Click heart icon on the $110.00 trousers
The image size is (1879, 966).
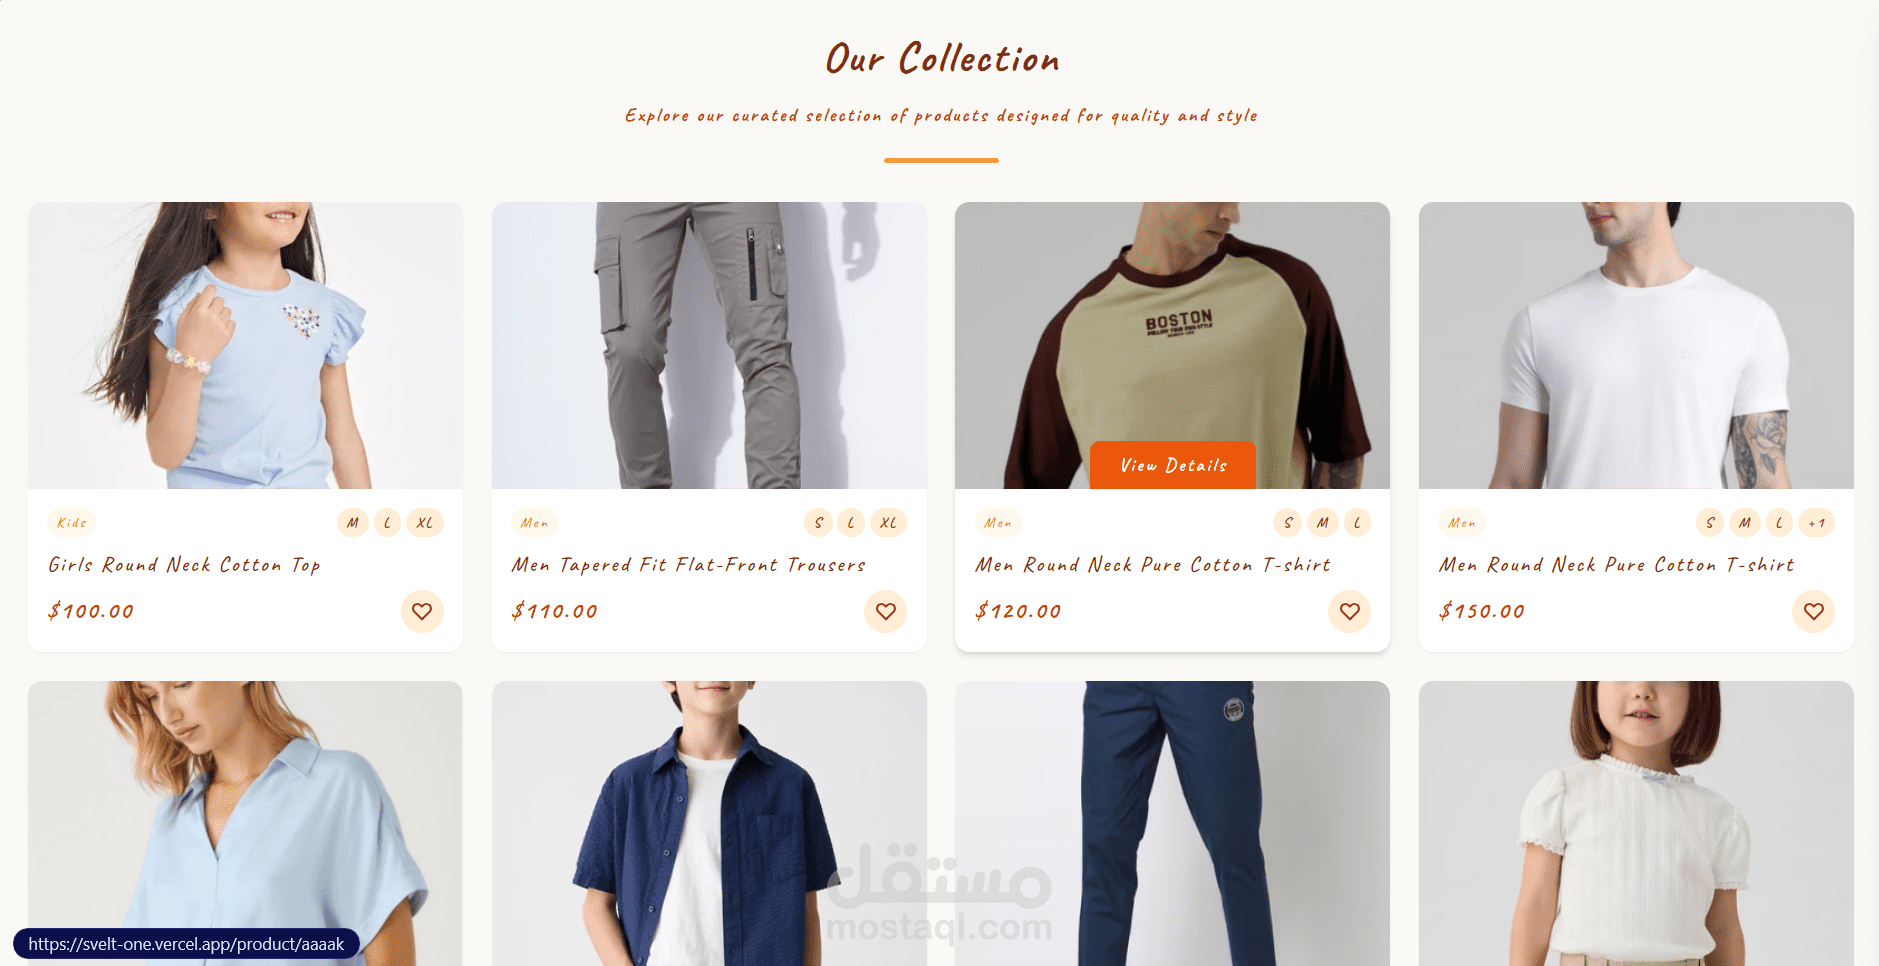point(886,611)
